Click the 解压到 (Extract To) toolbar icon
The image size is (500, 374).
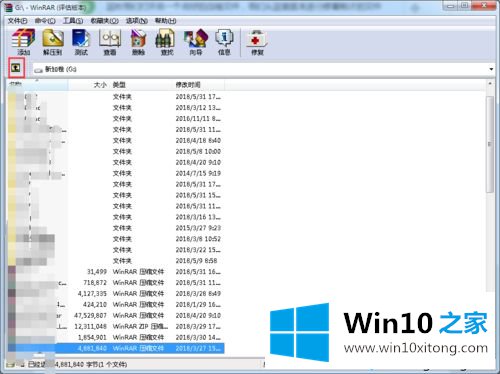[x=53, y=42]
